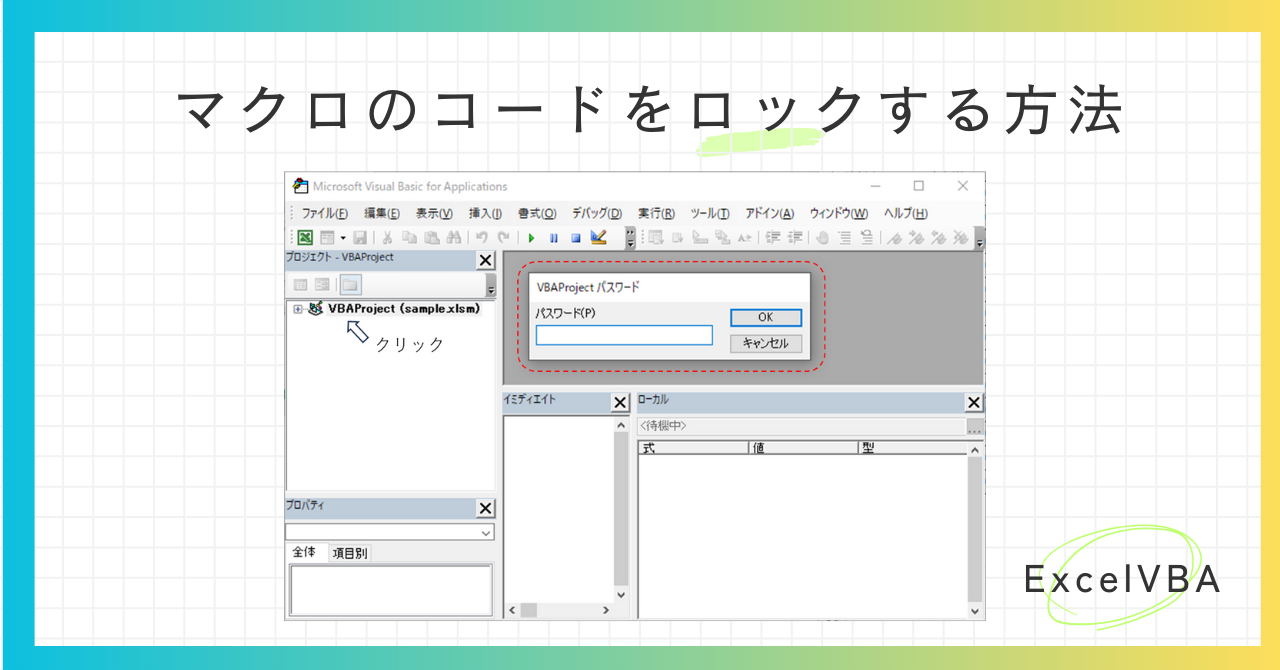Click the Break pause icon
This screenshot has width=1280, height=670.
[x=553, y=238]
